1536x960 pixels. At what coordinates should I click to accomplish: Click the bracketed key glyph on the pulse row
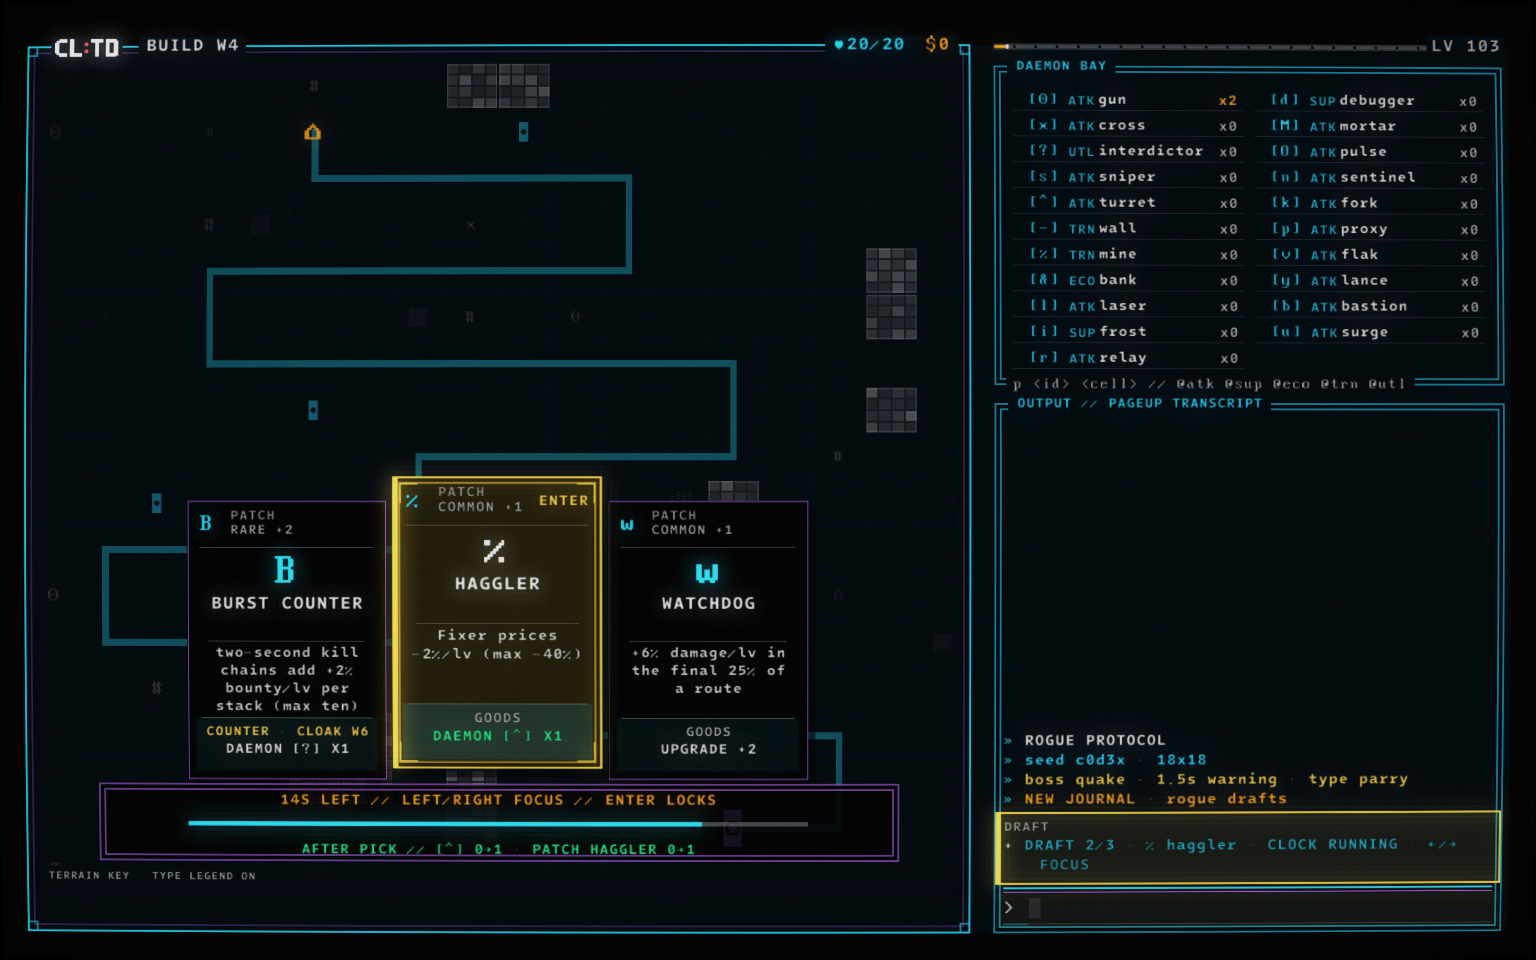pos(1285,151)
